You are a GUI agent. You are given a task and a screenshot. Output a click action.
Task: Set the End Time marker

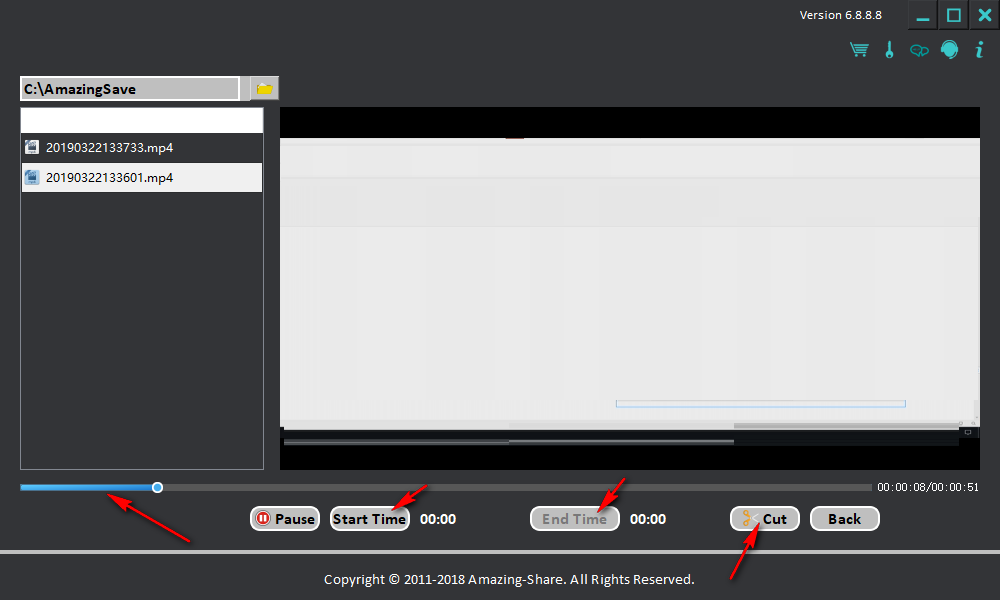[575, 519]
